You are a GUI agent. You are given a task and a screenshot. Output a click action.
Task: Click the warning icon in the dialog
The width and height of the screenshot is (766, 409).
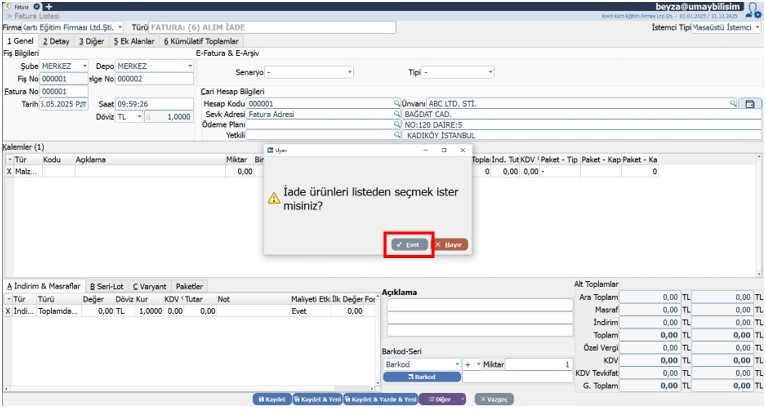point(273,198)
